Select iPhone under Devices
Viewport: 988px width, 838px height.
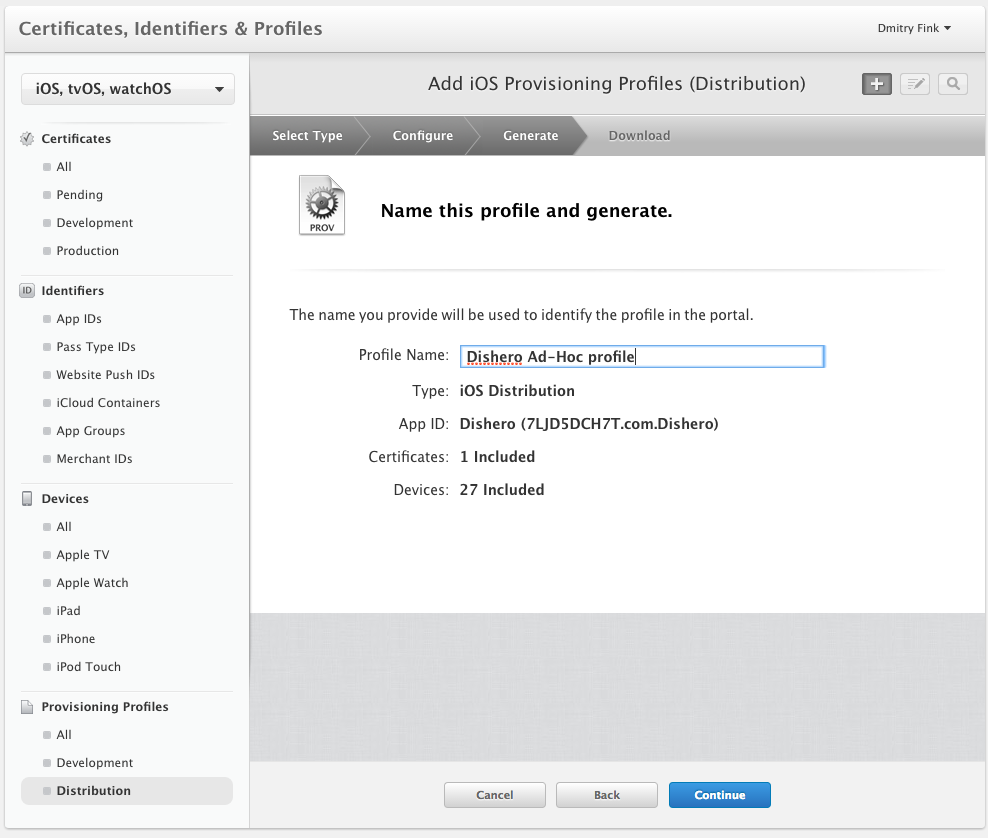(x=76, y=639)
